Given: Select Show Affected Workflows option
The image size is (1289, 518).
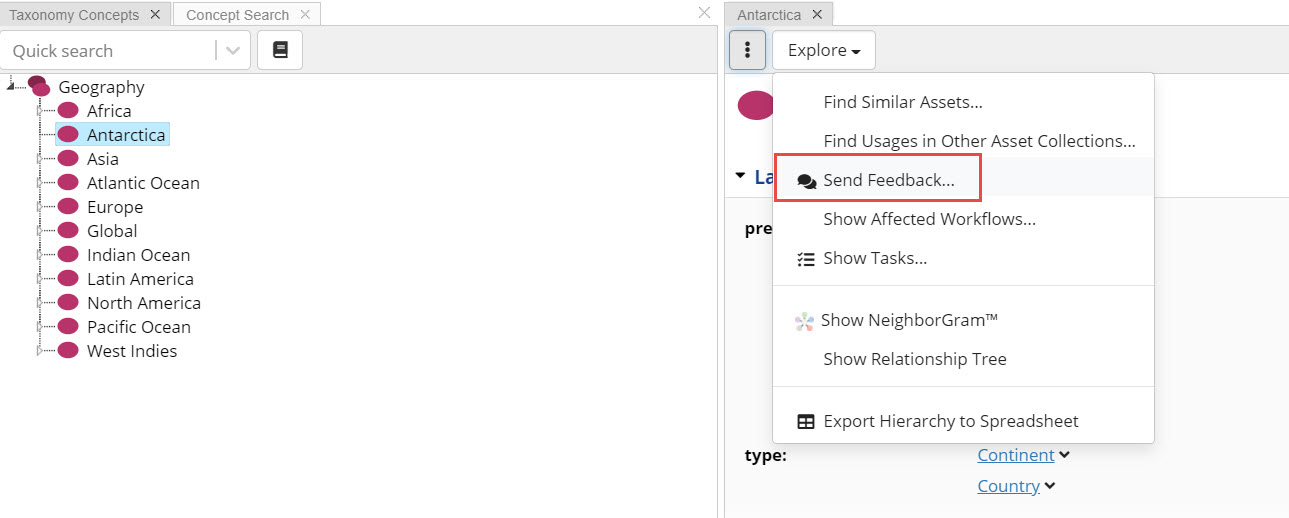Looking at the screenshot, I should [929, 219].
